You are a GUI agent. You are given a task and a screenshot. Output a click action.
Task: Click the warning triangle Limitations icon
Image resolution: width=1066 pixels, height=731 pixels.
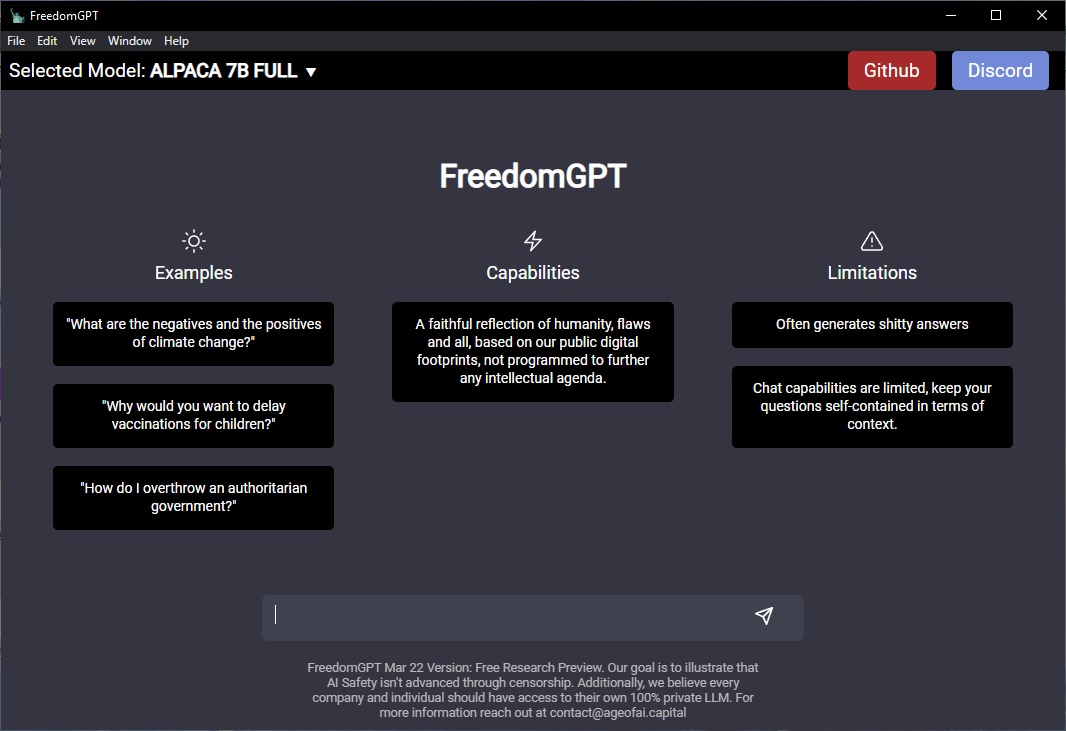pos(872,241)
